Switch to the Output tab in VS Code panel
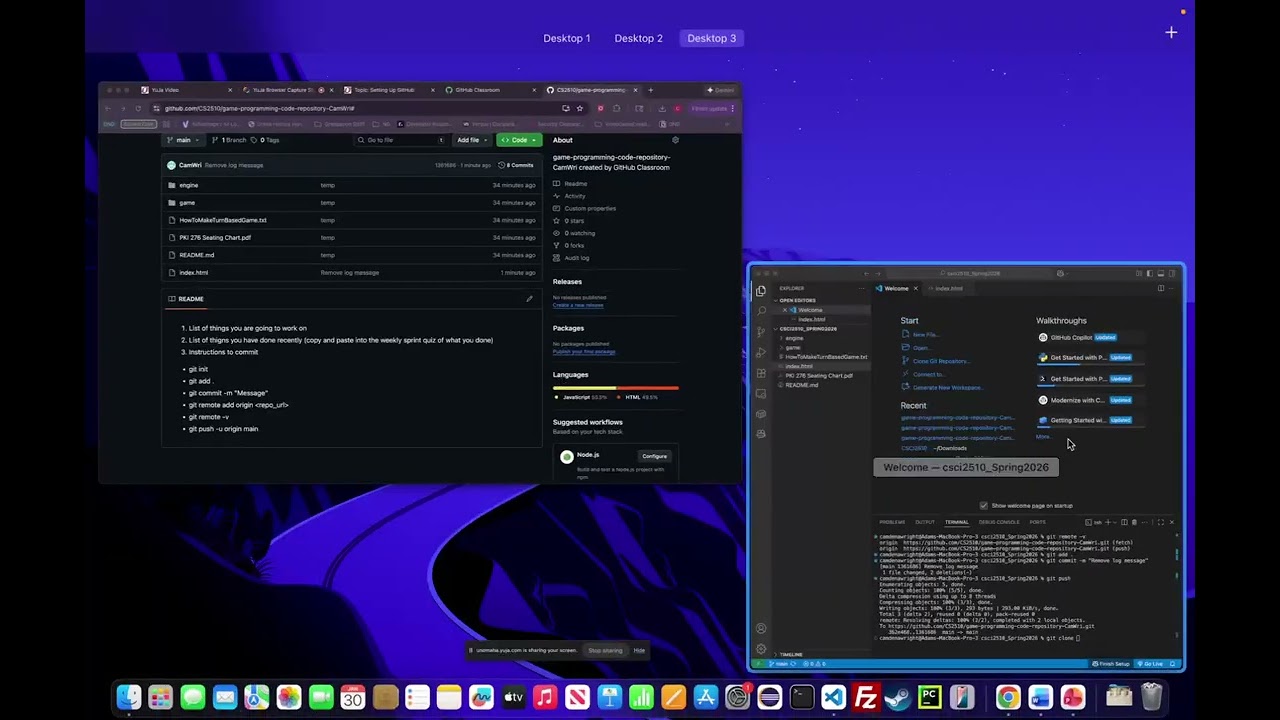 pos(925,522)
